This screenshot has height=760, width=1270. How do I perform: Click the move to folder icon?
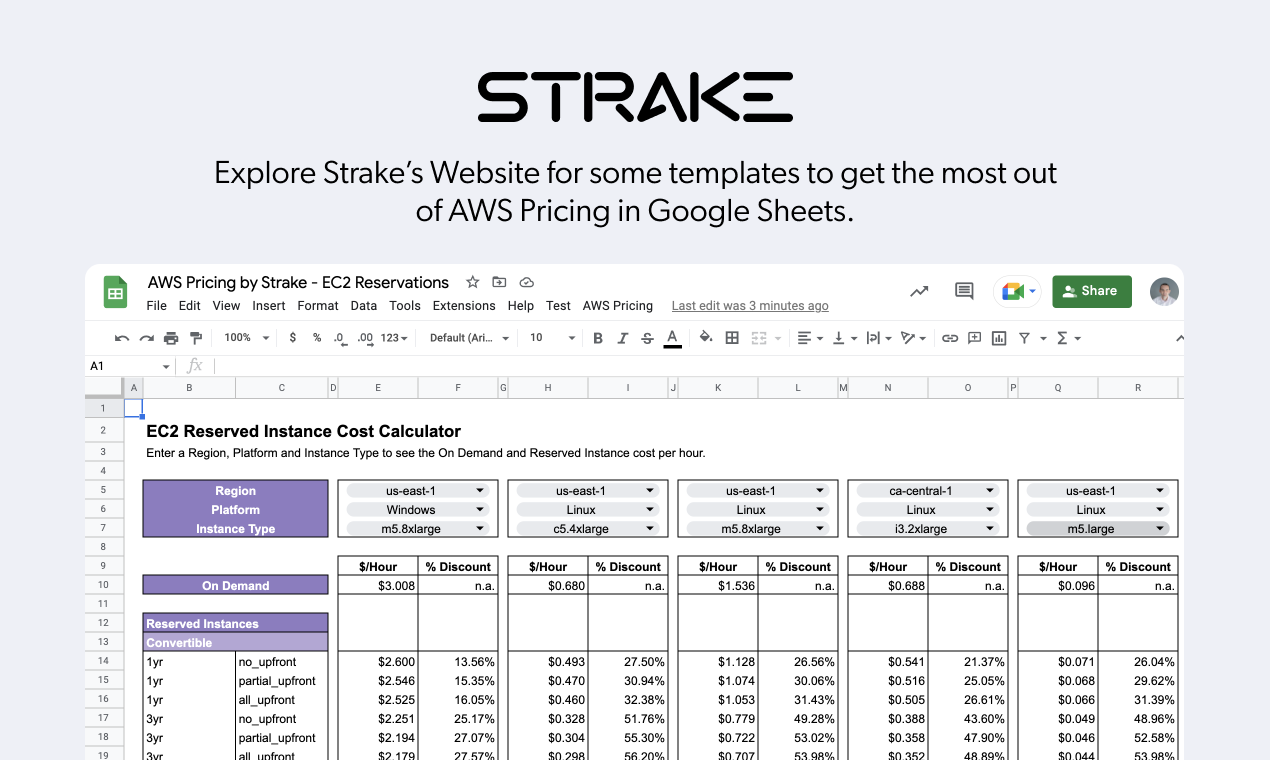coord(500,282)
